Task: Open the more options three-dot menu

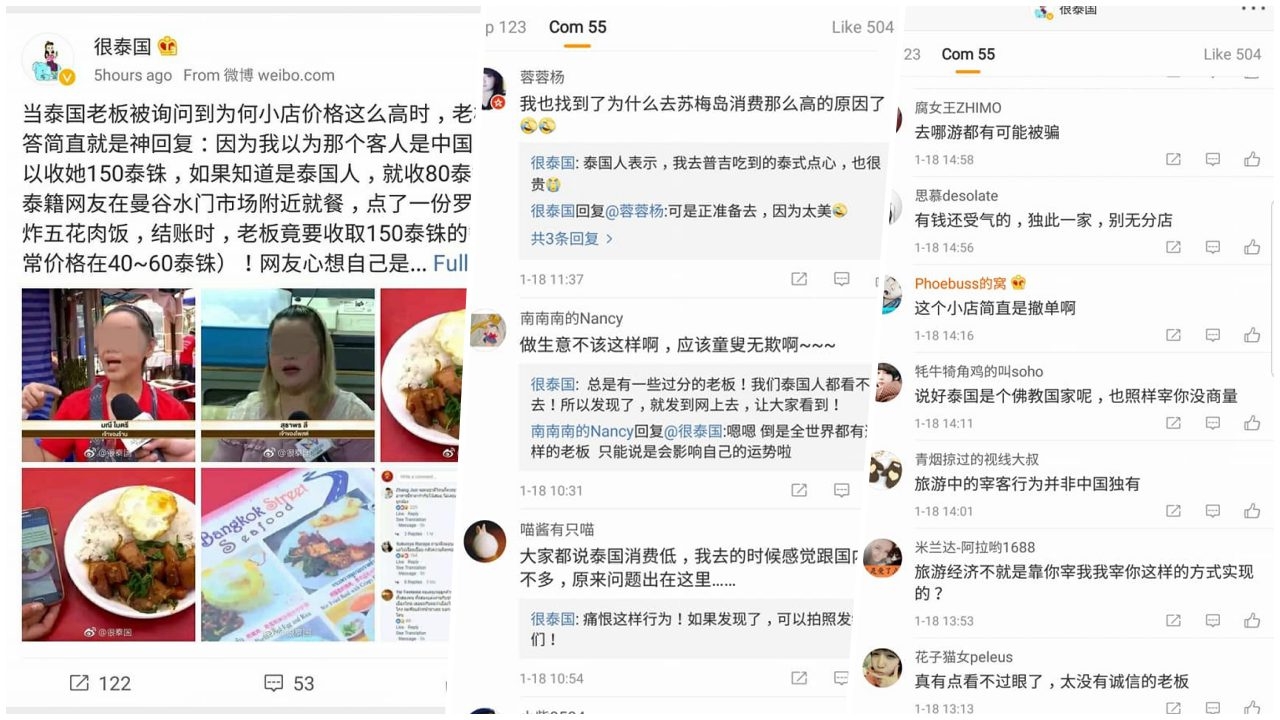Action: pos(1253,9)
